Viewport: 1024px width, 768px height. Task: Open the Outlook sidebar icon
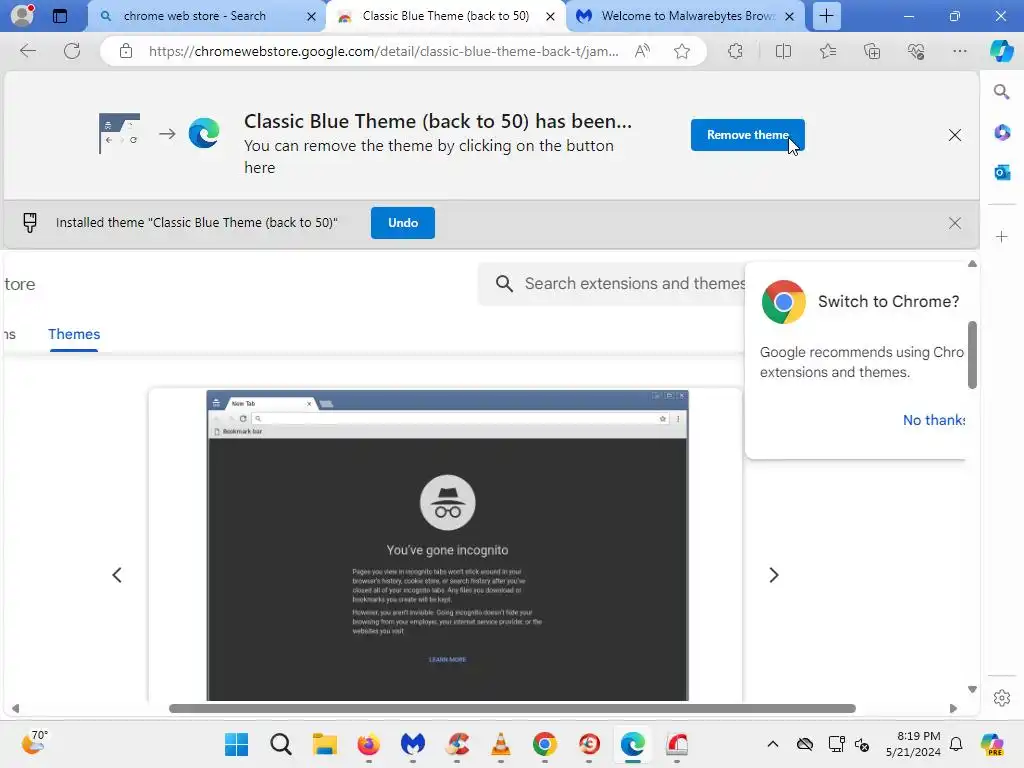[x=1002, y=172]
